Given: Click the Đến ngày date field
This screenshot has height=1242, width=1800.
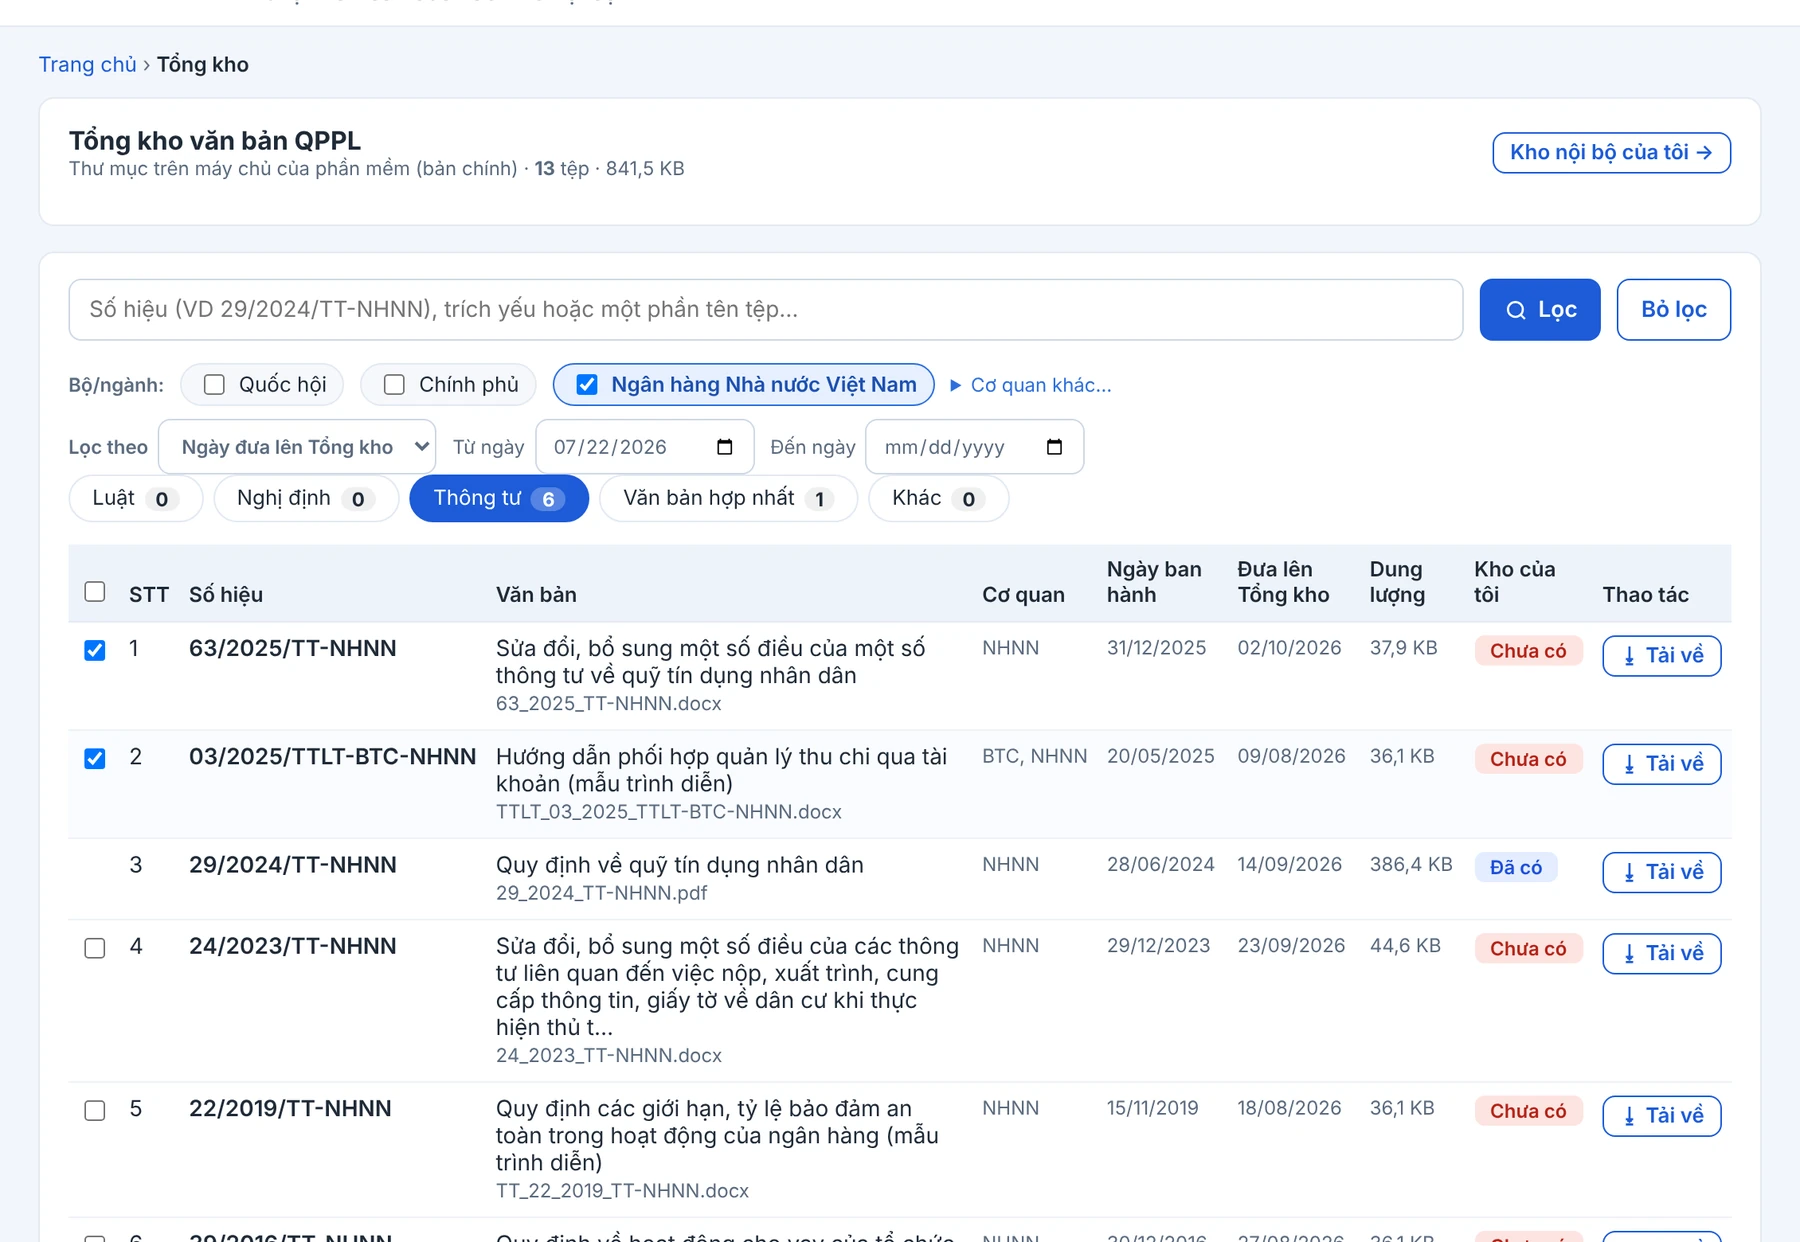Looking at the screenshot, I should pos(974,447).
